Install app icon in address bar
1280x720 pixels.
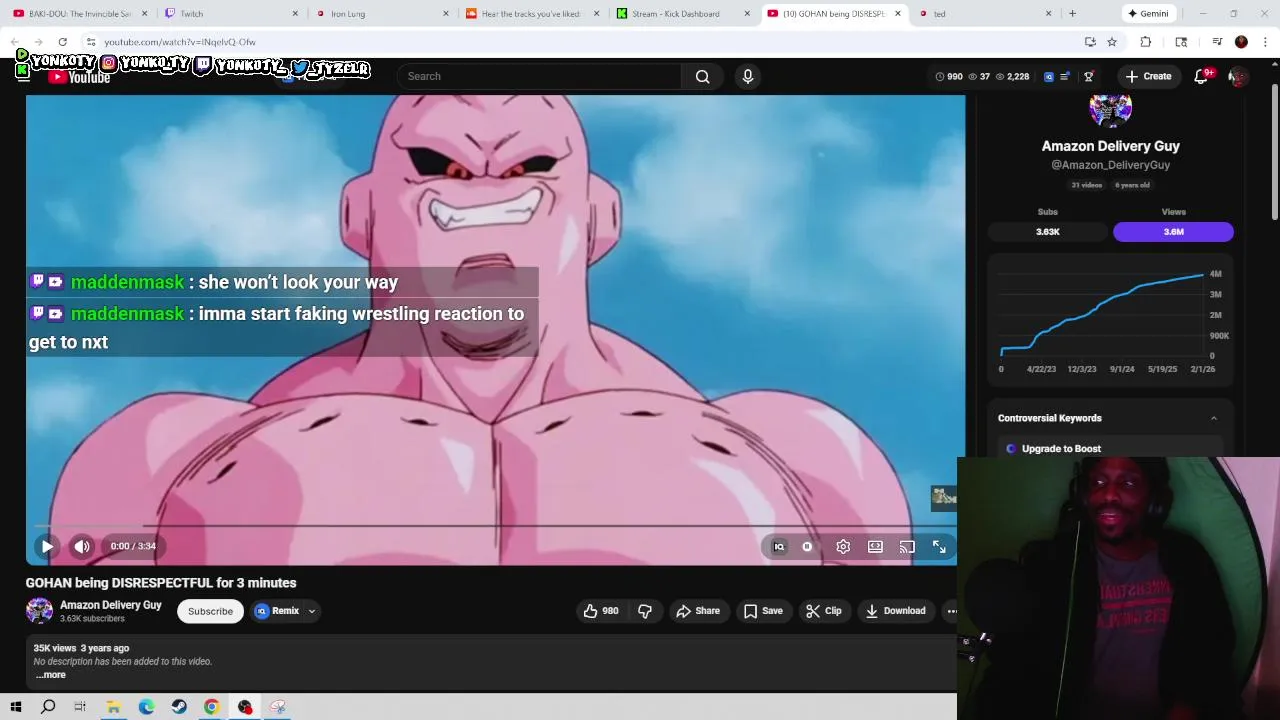[x=1090, y=42]
